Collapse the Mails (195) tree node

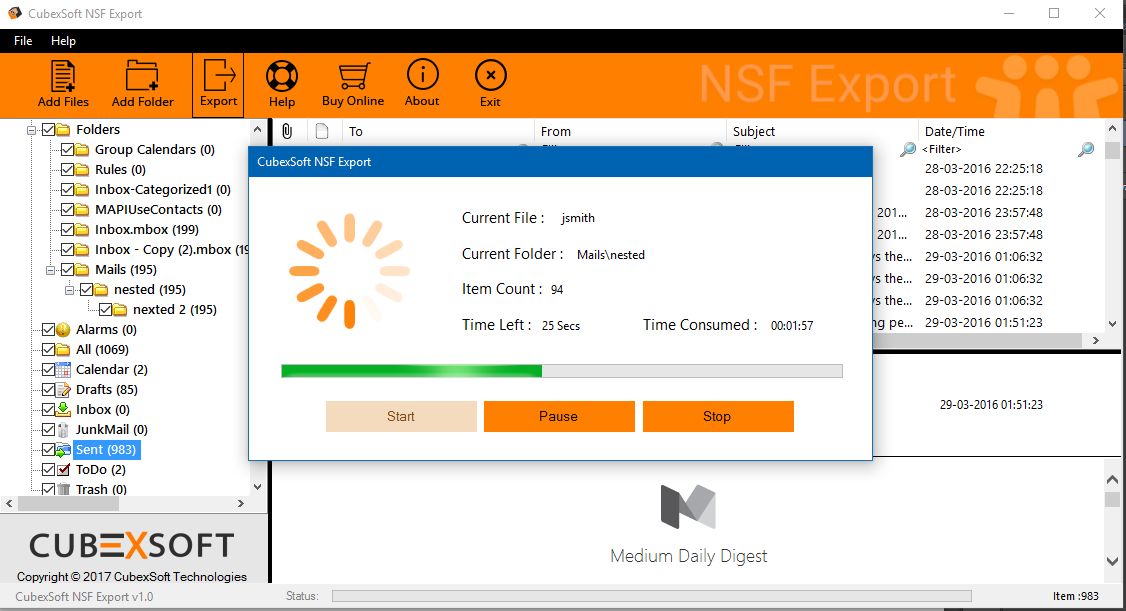tap(51, 269)
